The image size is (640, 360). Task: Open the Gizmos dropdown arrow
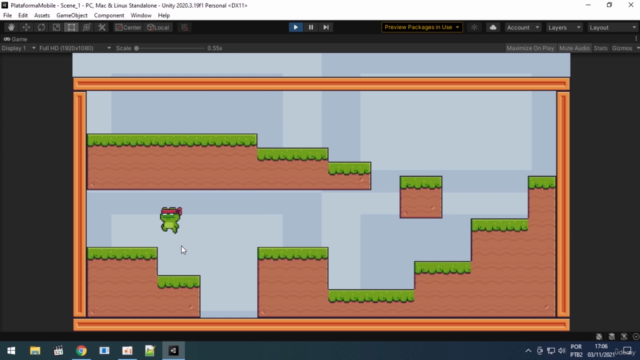[x=637, y=48]
